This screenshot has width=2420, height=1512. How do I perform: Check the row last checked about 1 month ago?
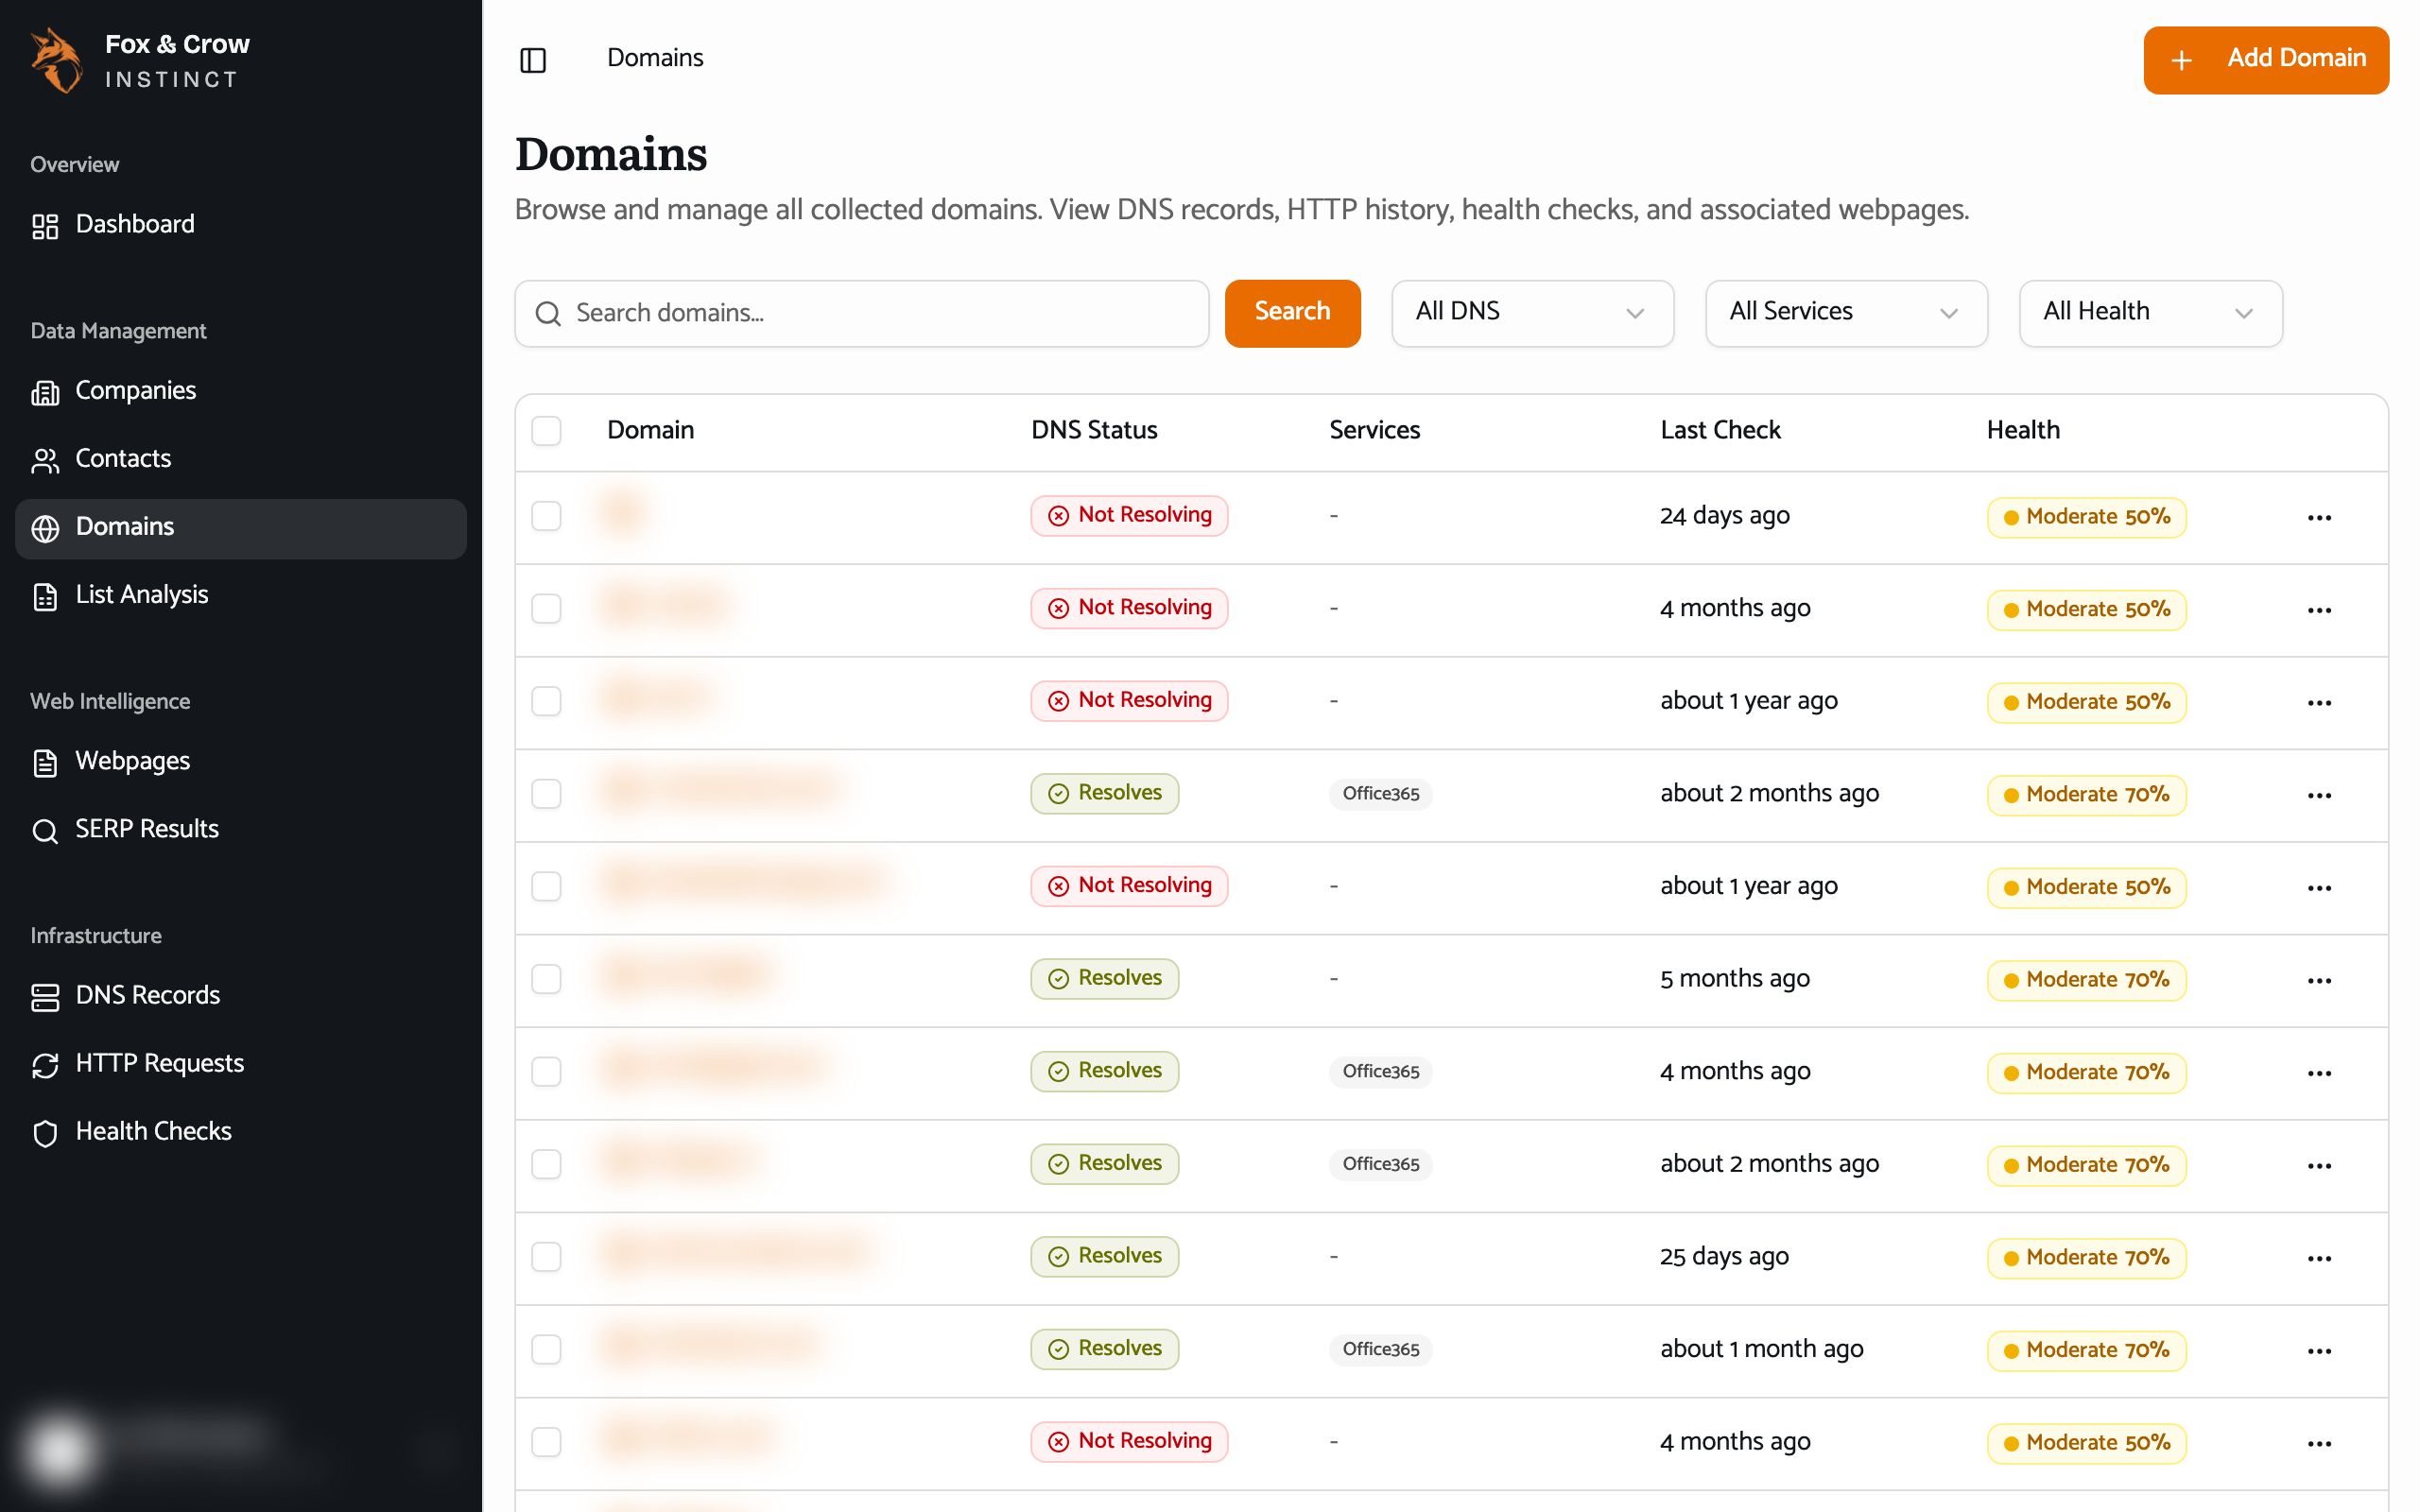click(x=546, y=1349)
